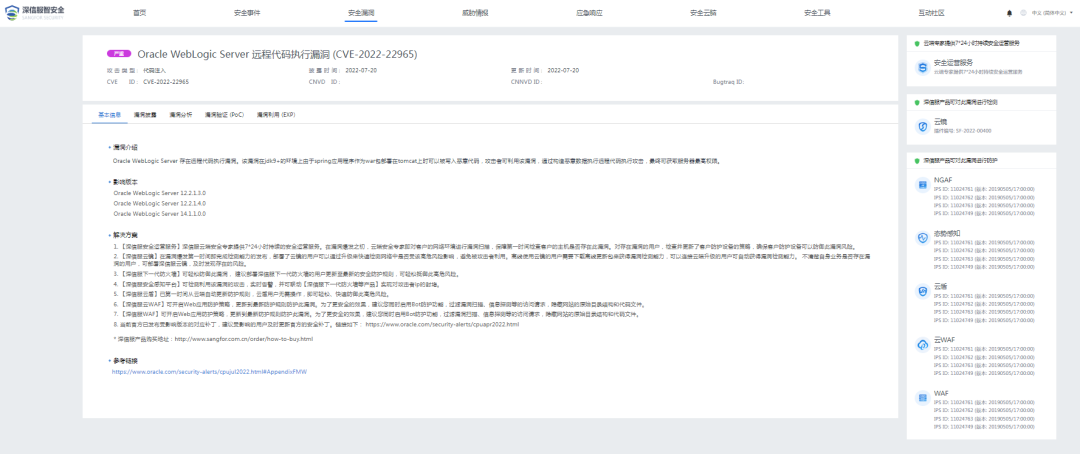Click the 参考链接 section heading
The width and height of the screenshot is (1080, 454).
pyautogui.click(x=125, y=360)
